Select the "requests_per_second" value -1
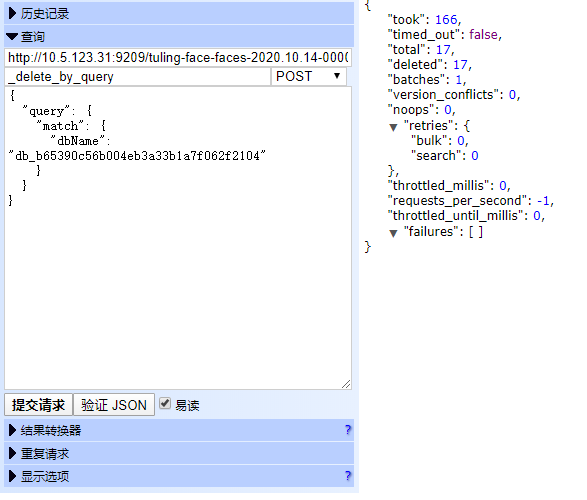587x500 pixels. (x=543, y=201)
